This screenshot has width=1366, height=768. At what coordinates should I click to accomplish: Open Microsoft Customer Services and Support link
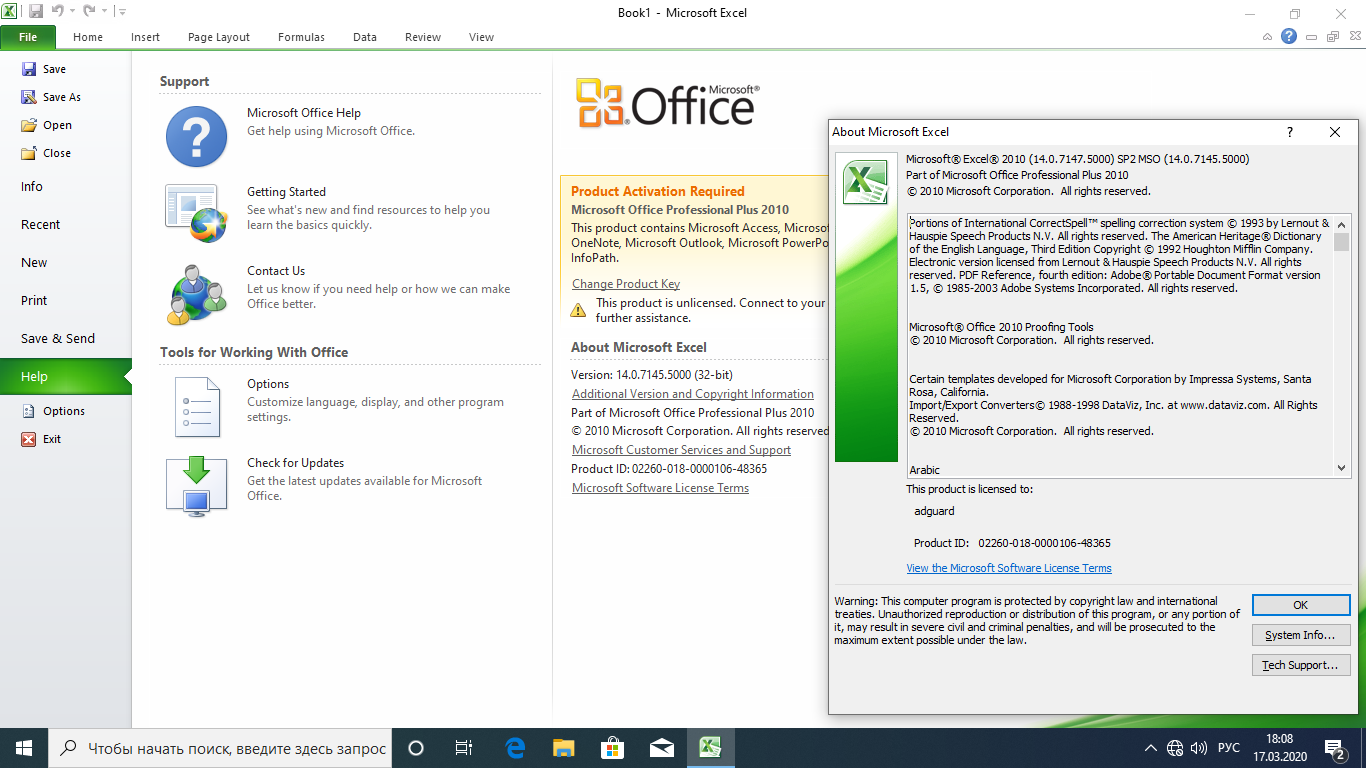click(681, 450)
